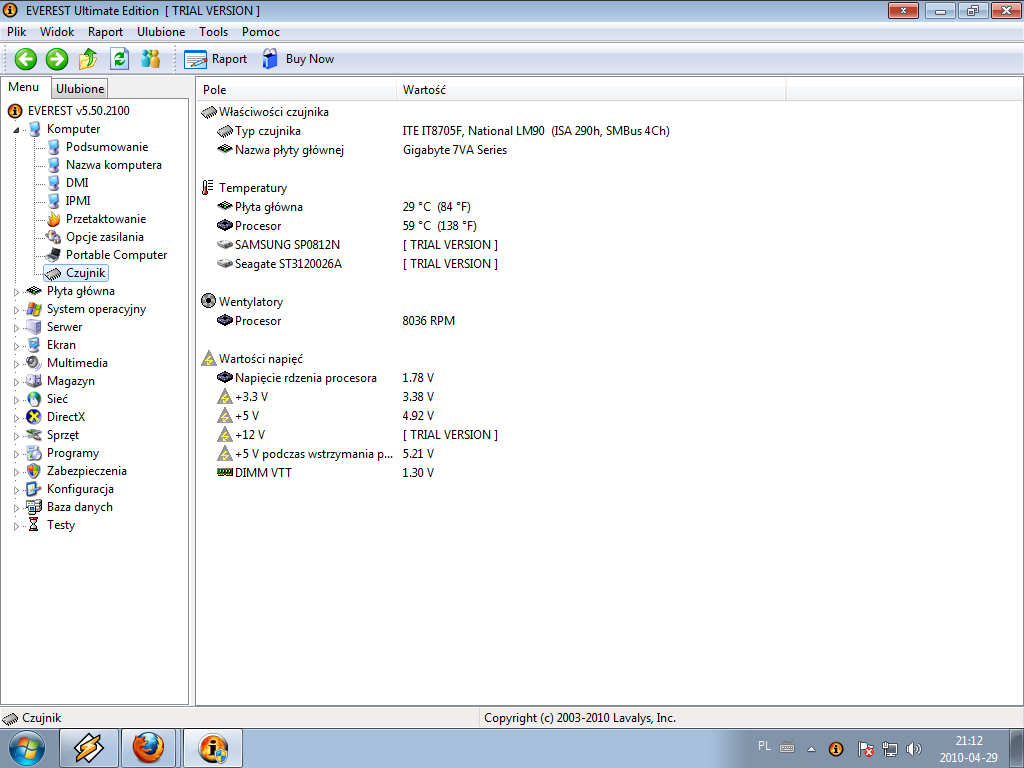Expand the Serwer tree branch

click(x=16, y=327)
